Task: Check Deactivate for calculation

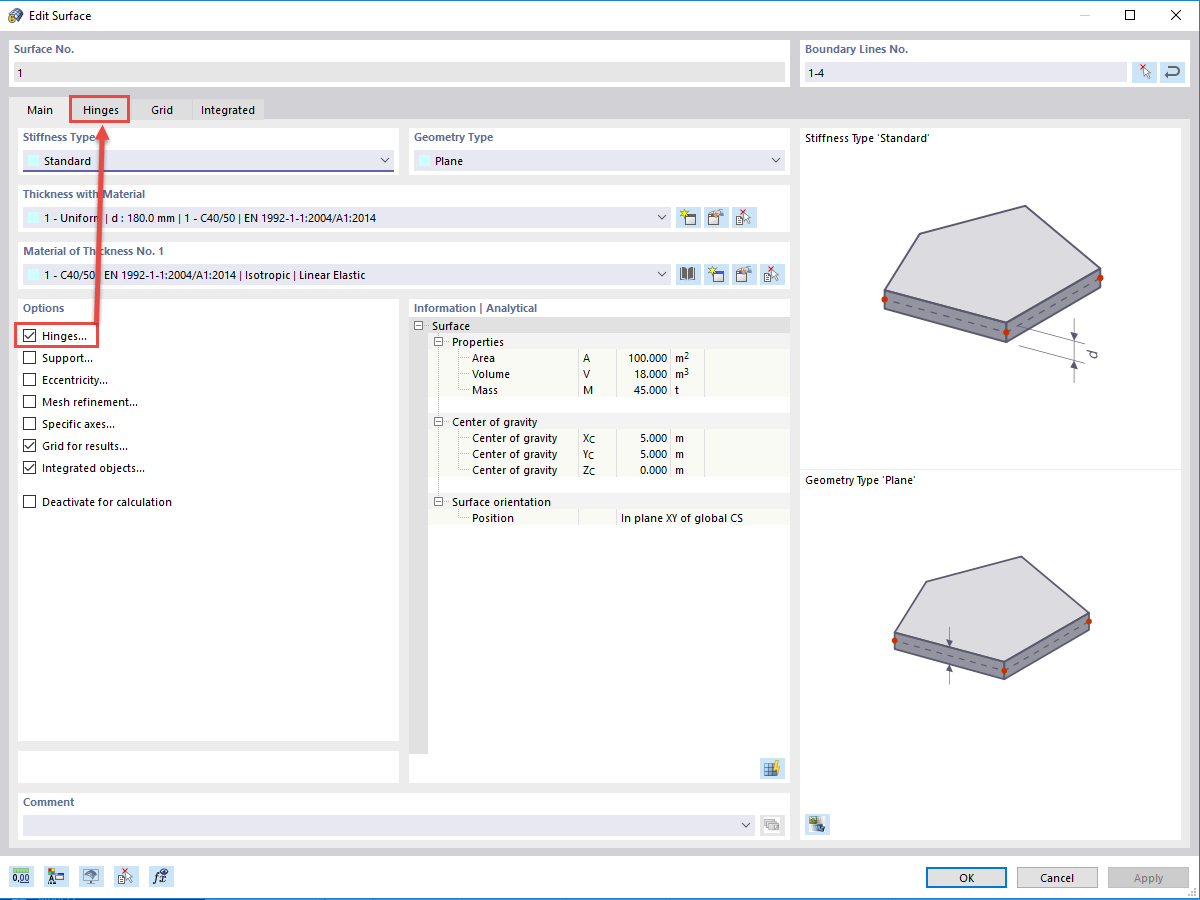Action: 29,502
